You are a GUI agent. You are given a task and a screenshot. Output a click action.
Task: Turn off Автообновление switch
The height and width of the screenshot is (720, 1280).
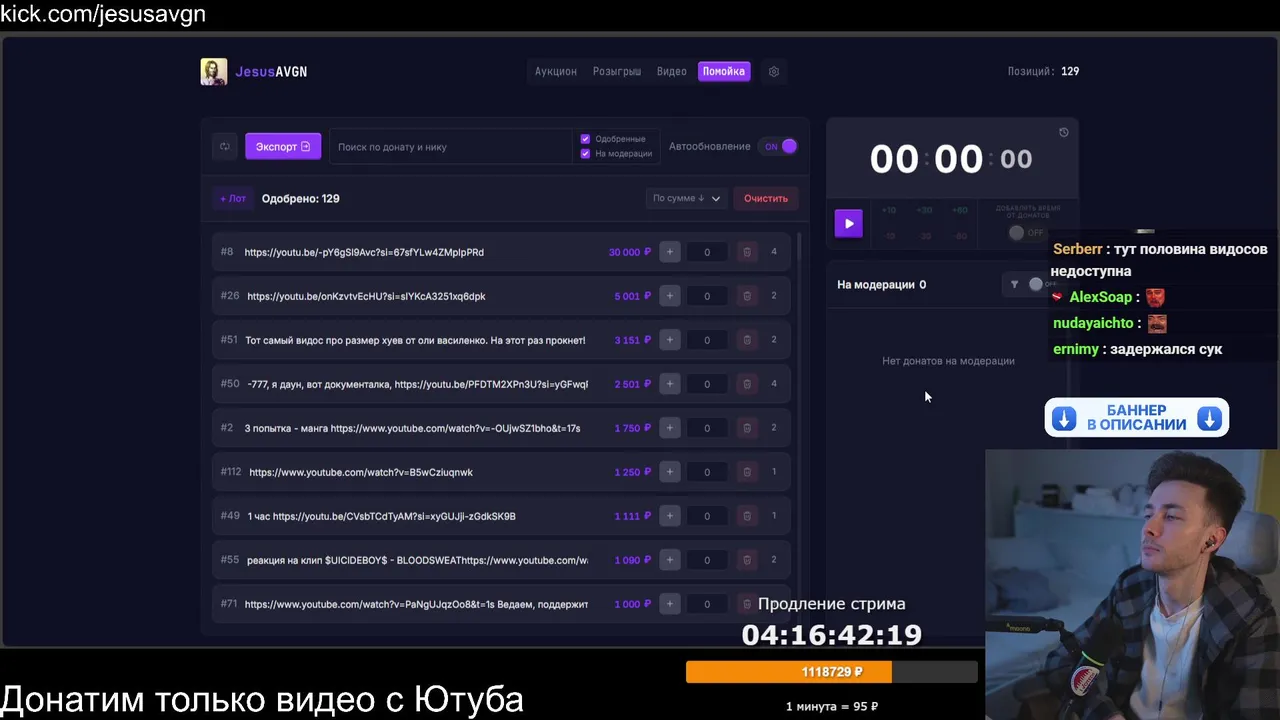(x=779, y=147)
